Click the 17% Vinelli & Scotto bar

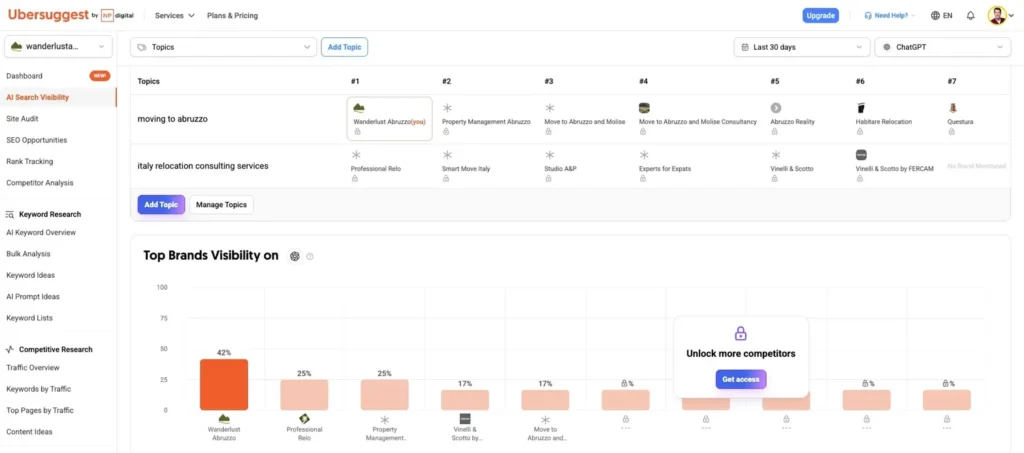click(465, 399)
